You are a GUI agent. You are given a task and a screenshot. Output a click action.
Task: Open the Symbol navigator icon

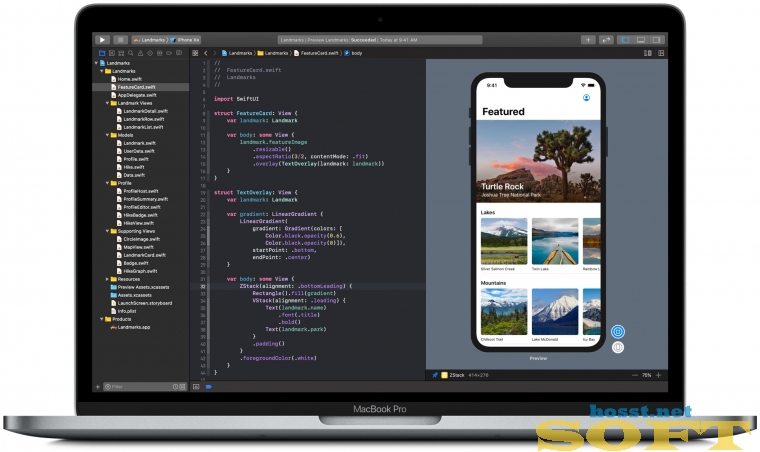tap(121, 53)
